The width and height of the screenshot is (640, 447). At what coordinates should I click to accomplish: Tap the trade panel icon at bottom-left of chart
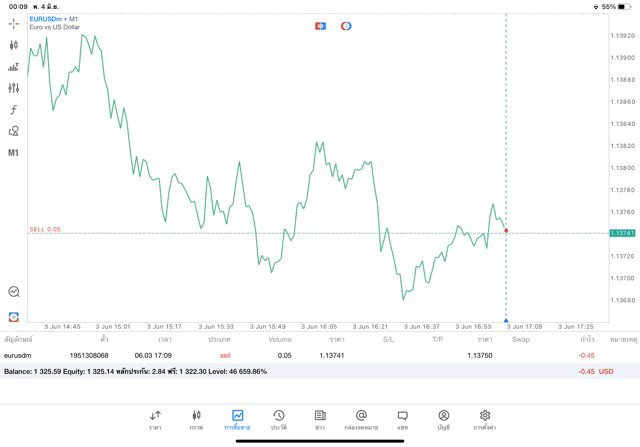(14, 316)
